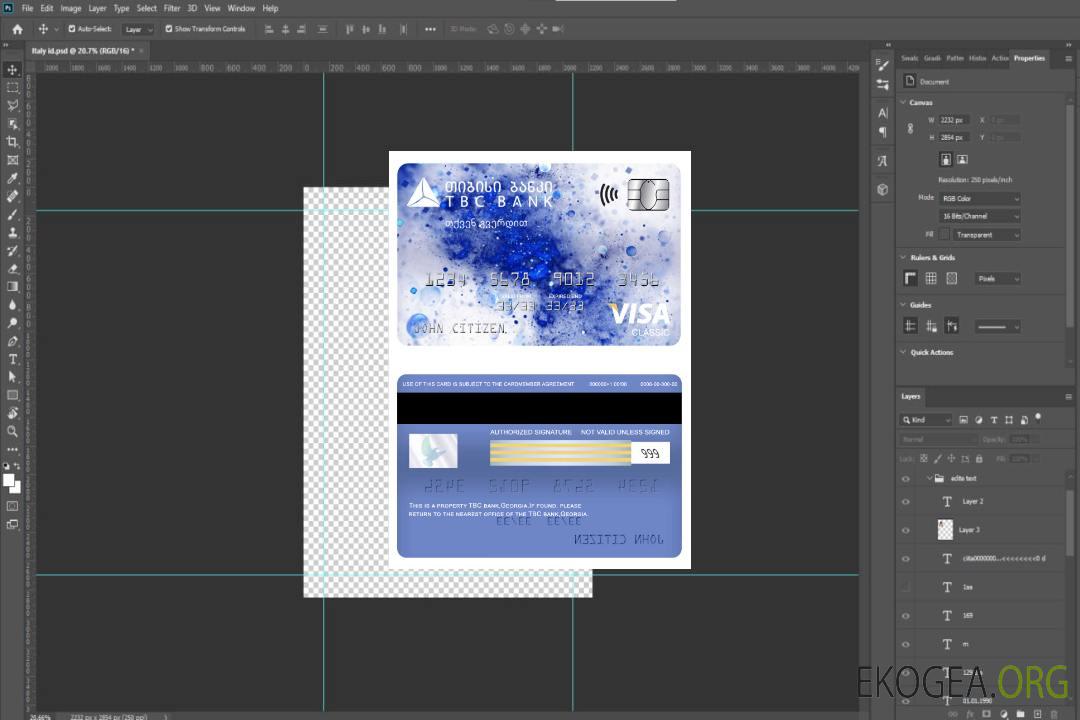Set canvas to landscape orientation
This screenshot has height=720, width=1080.
pyautogui.click(x=962, y=160)
